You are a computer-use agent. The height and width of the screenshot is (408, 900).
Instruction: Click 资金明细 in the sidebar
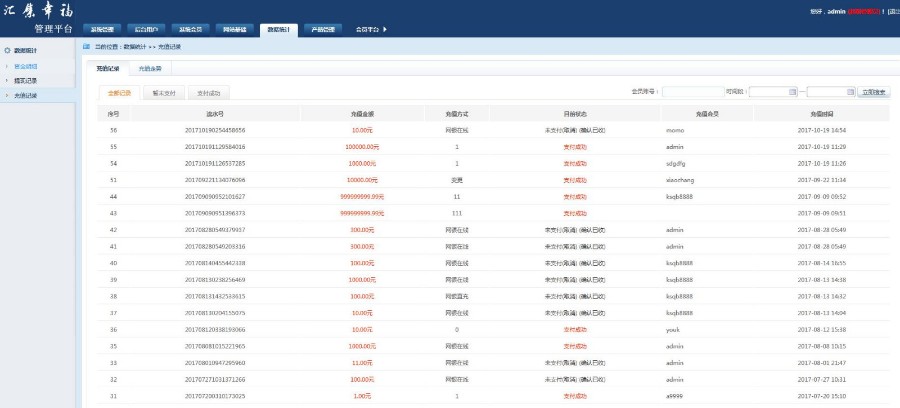coord(26,67)
